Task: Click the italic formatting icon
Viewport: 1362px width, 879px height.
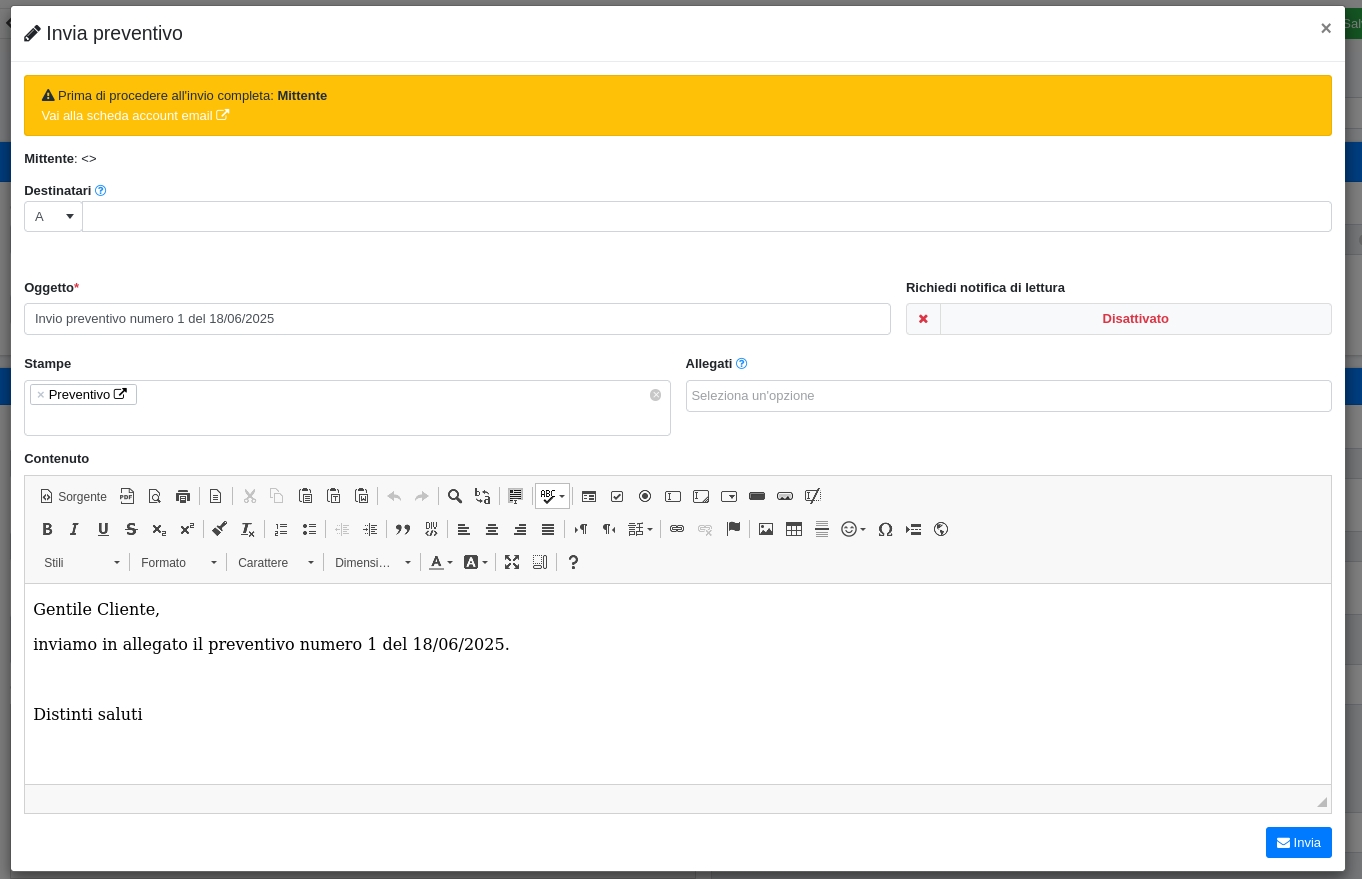Action: (74, 529)
